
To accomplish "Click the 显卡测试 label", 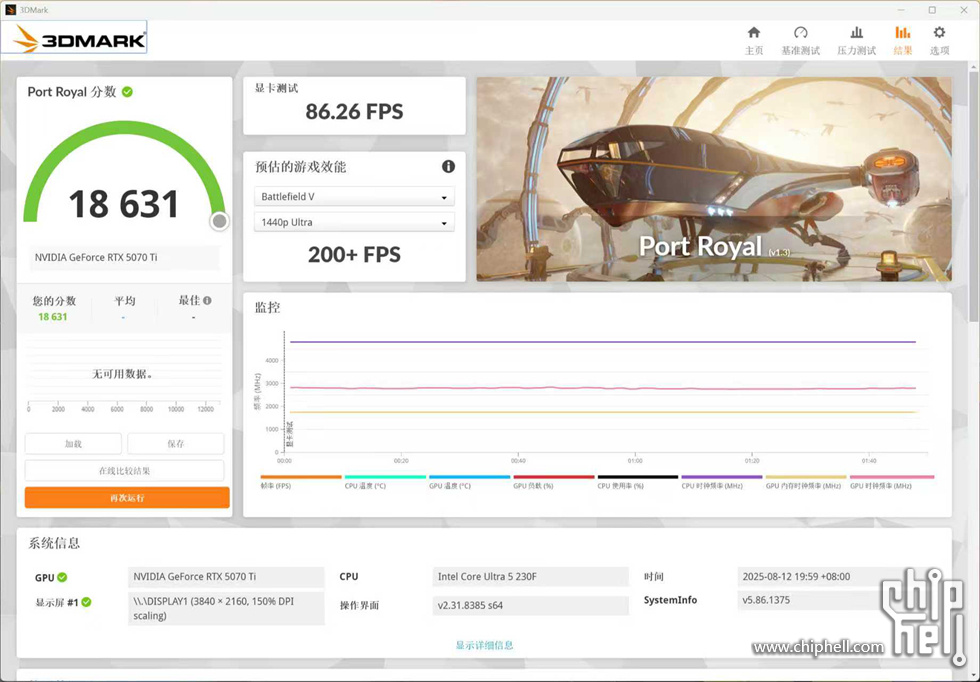I will (x=276, y=88).
